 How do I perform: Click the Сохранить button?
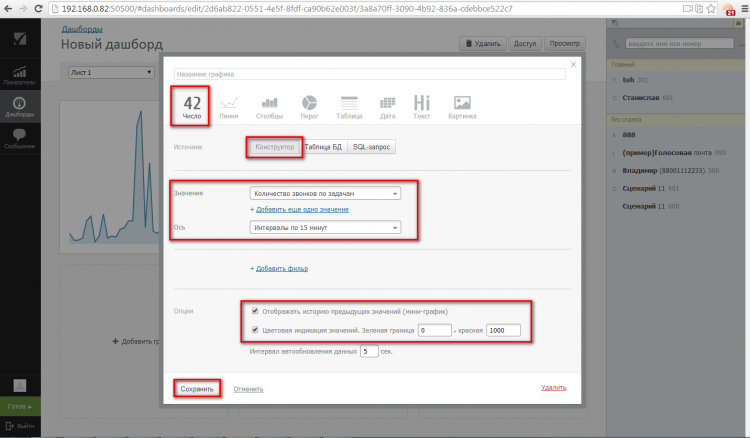tap(198, 388)
